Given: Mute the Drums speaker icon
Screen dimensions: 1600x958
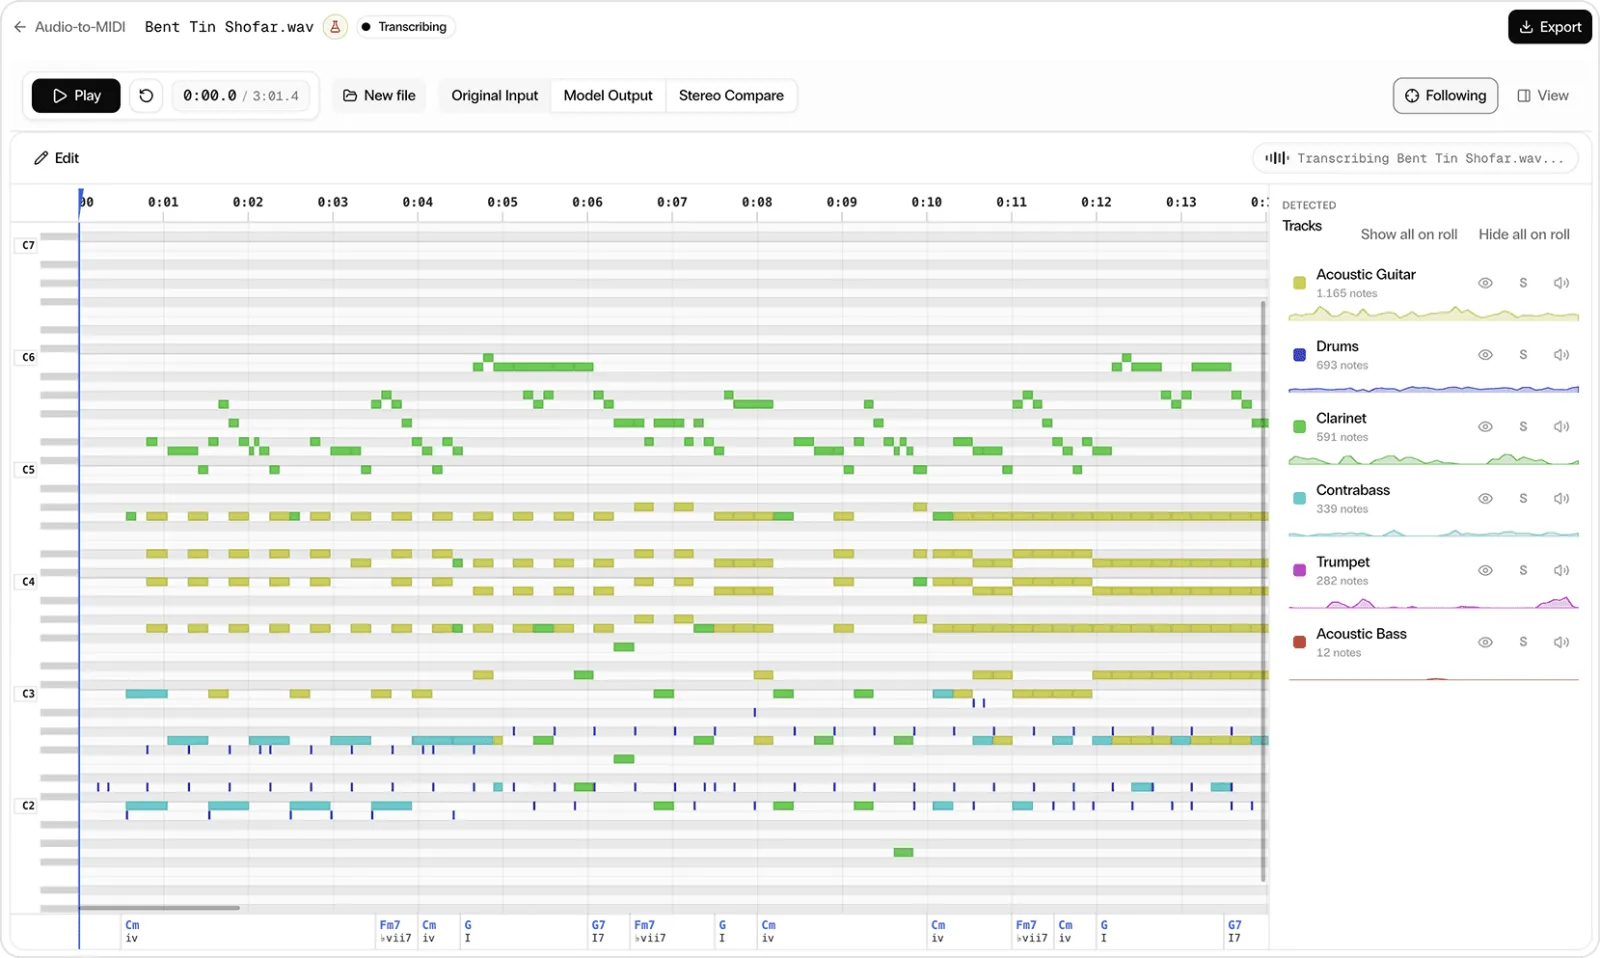Looking at the screenshot, I should click(x=1561, y=355).
